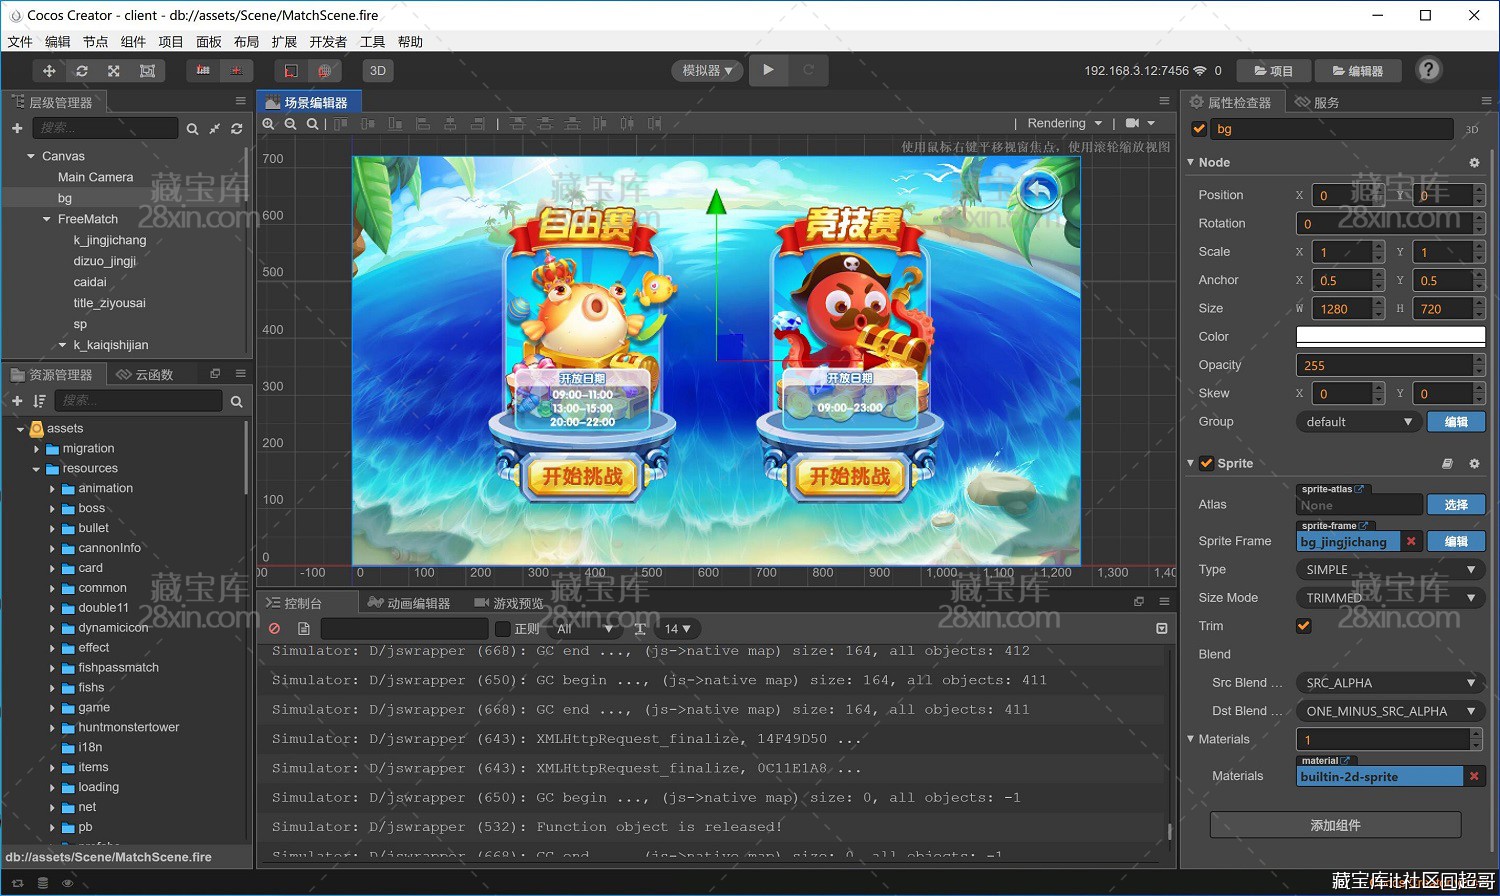Image resolution: width=1500 pixels, height=896 pixels.
Task: Open the console font size 14 dropdown
Action: tap(677, 629)
